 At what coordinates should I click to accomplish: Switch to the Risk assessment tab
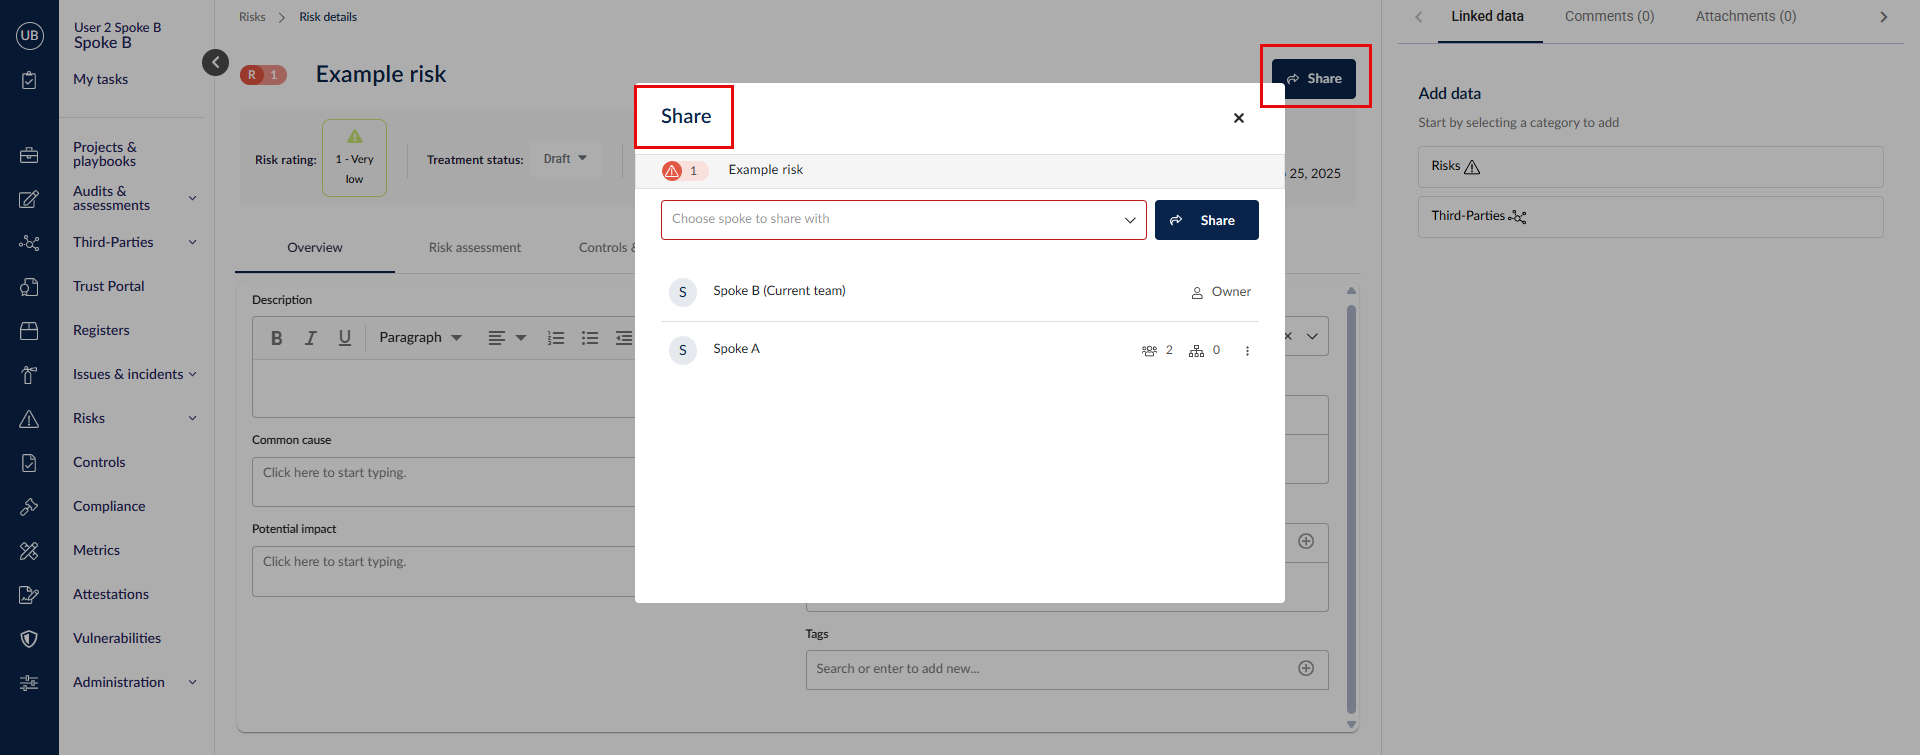[474, 248]
